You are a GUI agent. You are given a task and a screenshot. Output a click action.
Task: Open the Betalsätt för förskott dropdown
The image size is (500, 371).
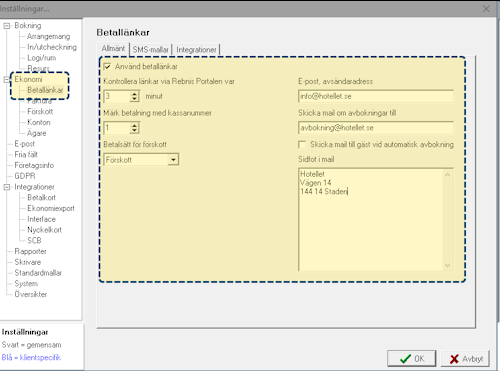[173, 160]
